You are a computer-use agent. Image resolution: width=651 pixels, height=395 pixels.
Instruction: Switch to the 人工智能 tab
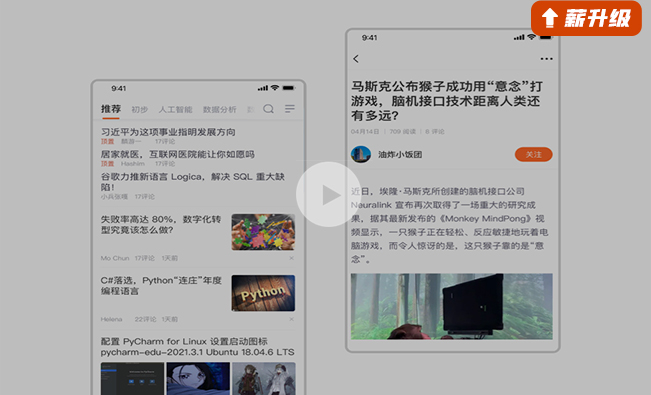(175, 110)
